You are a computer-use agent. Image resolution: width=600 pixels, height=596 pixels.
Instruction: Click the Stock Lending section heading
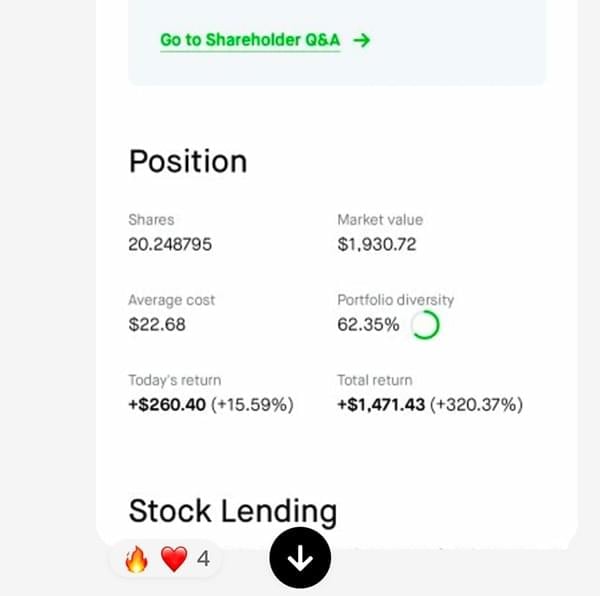232,511
